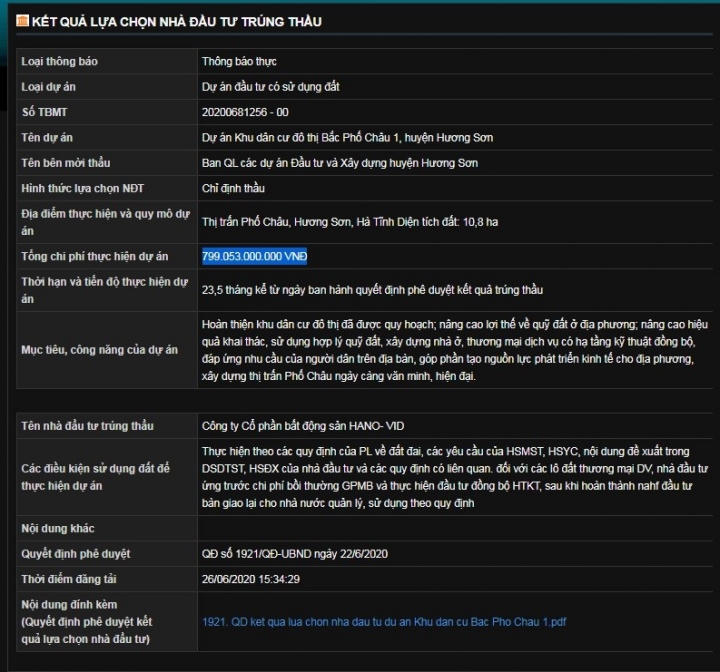Click the 'Loại dự án' value text
Screen dimensions: 720x672
[270, 87]
